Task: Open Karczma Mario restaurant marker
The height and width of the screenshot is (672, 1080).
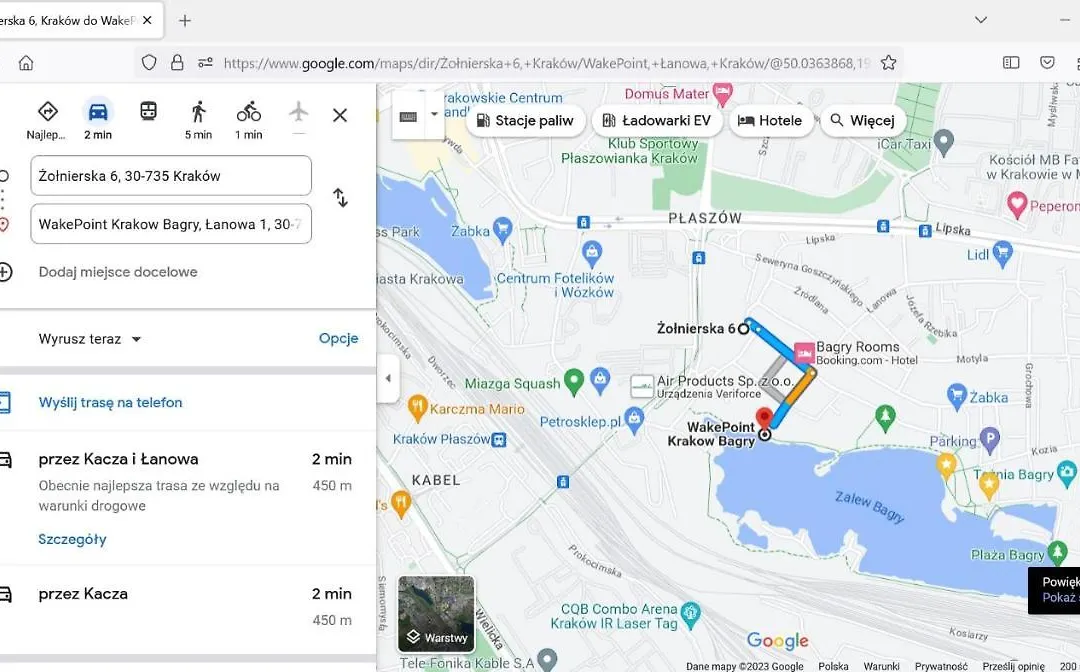Action: (417, 408)
